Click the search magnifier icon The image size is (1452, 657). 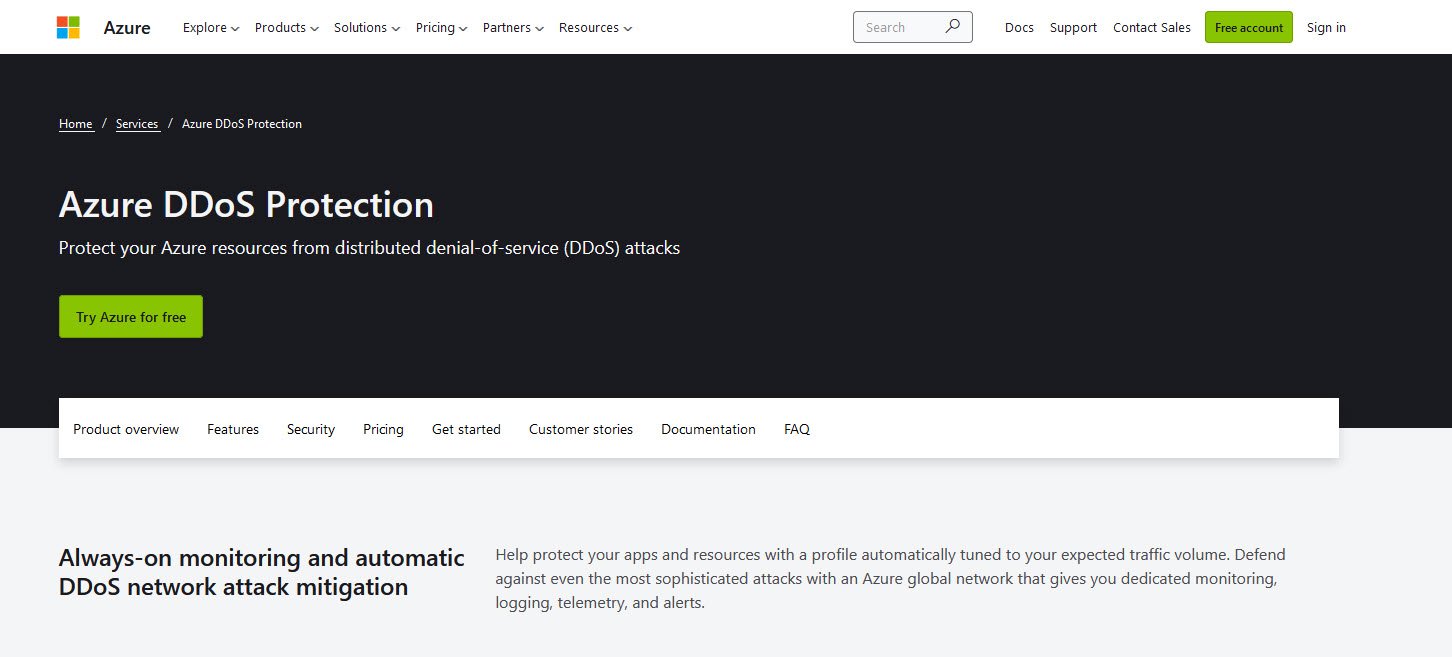(952, 27)
